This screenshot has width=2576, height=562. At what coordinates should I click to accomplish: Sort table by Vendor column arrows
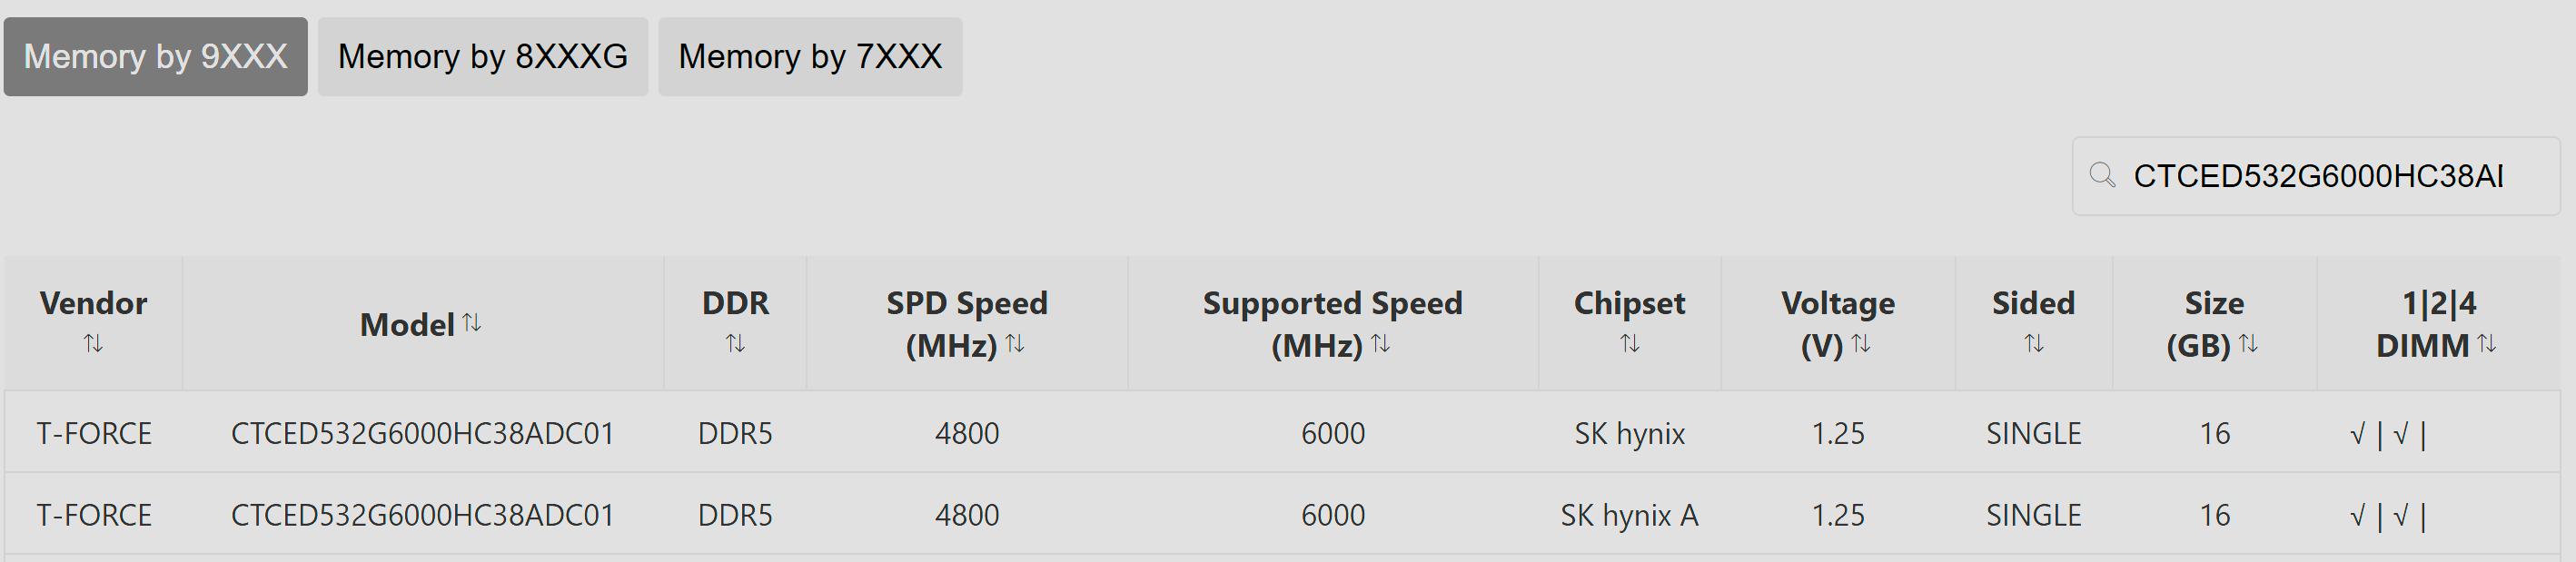coord(93,344)
